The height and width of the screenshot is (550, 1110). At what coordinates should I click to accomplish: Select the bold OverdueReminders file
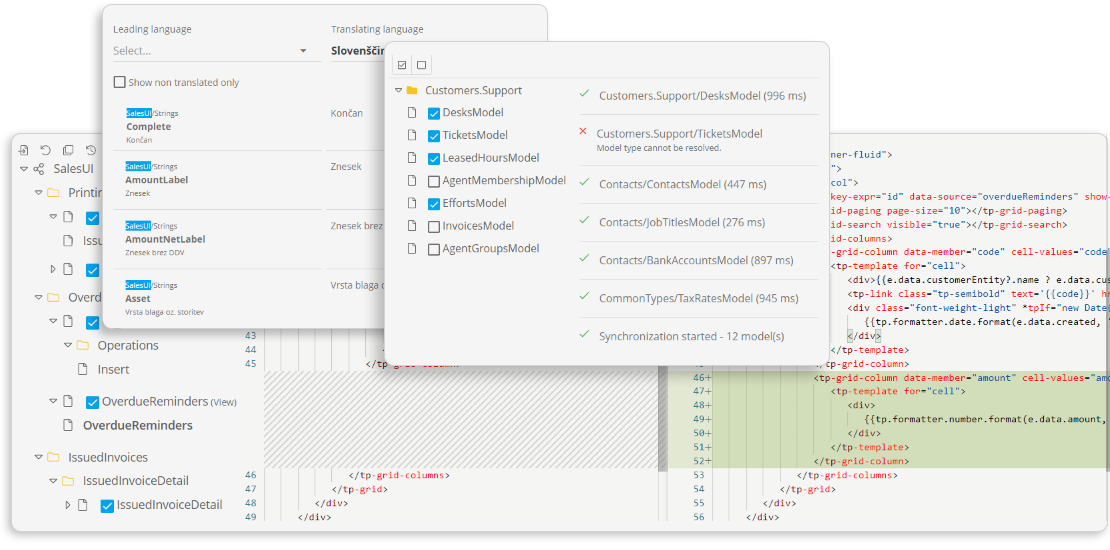(x=137, y=426)
